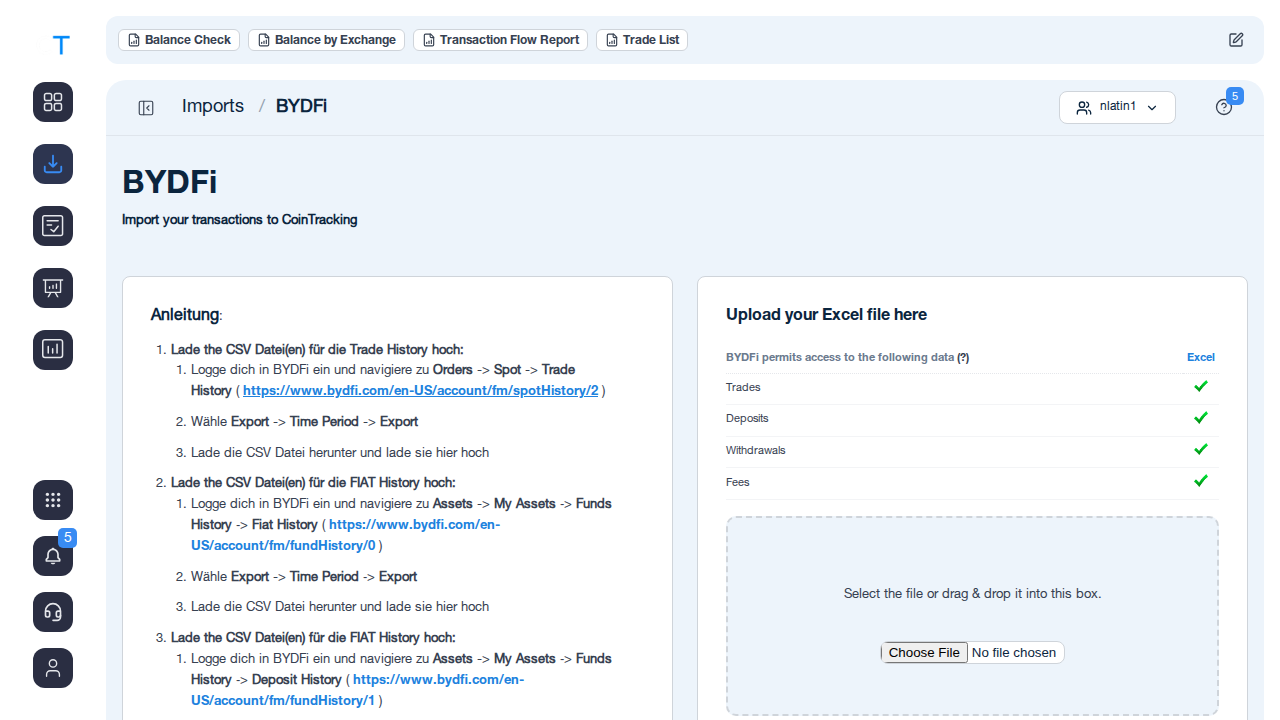
Task: Open the imports download icon in sidebar
Action: point(53,164)
